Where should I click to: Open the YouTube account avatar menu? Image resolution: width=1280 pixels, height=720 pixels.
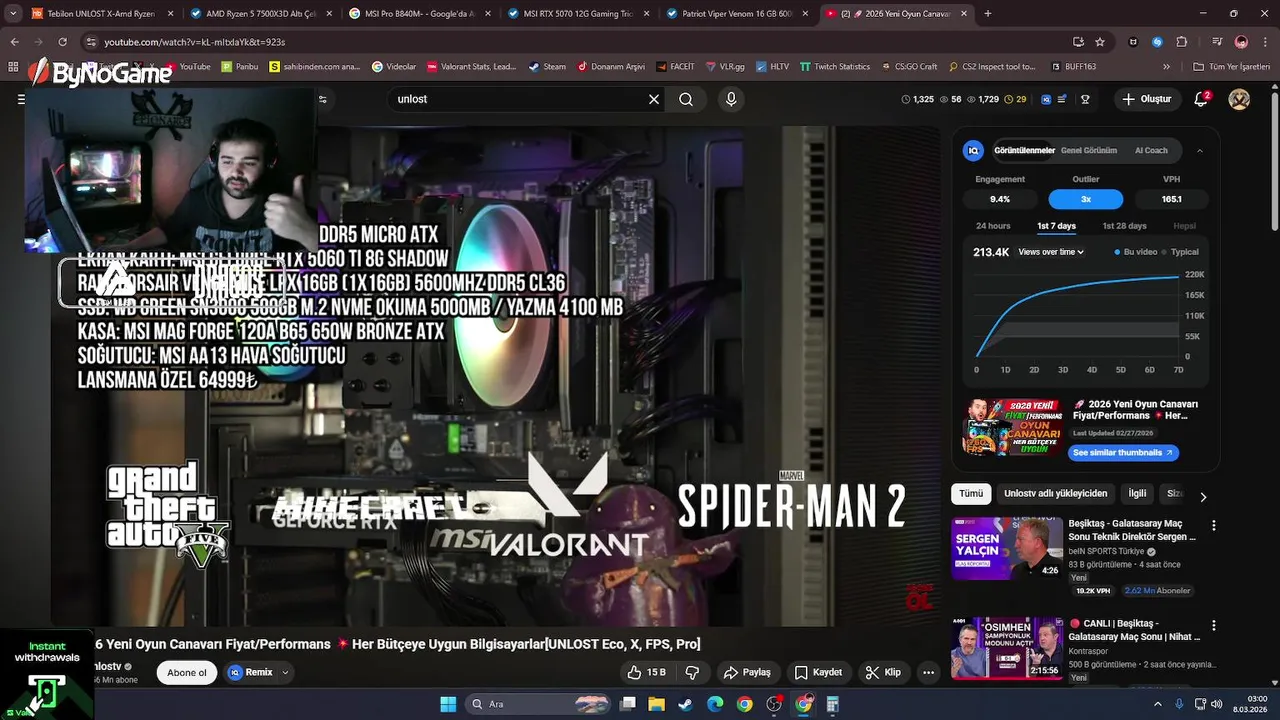click(x=1239, y=99)
